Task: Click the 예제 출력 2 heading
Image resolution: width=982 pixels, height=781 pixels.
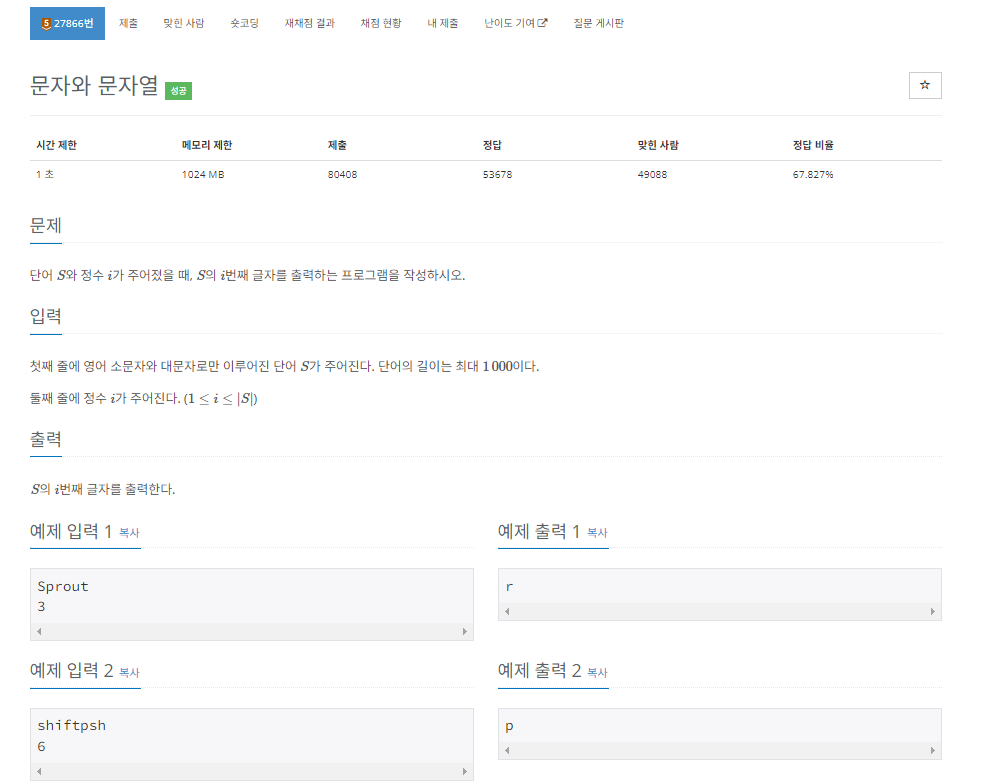Action: 539,671
